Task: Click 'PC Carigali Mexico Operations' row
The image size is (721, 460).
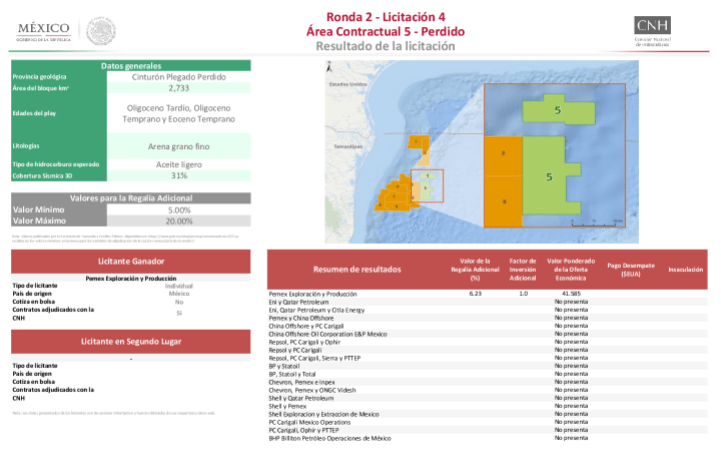Action: click(487, 422)
